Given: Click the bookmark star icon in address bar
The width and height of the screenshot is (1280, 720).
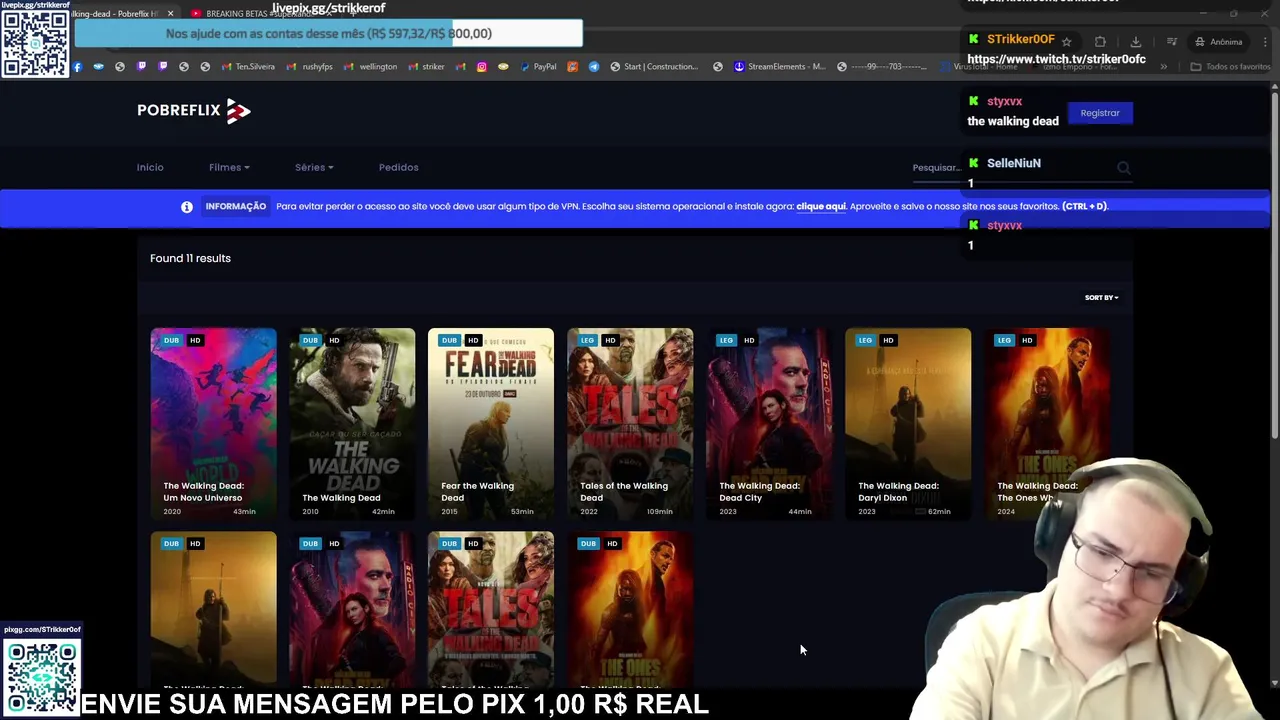Looking at the screenshot, I should [x=1067, y=42].
